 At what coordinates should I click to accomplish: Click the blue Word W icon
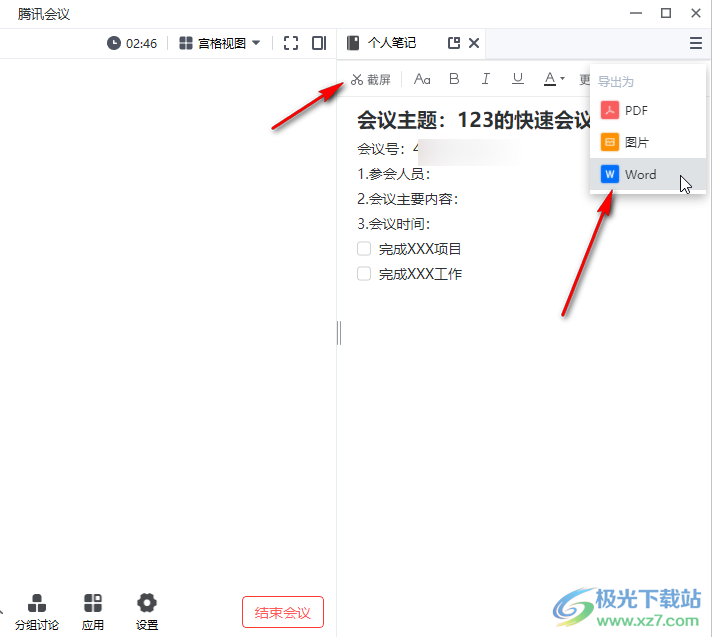coord(609,174)
